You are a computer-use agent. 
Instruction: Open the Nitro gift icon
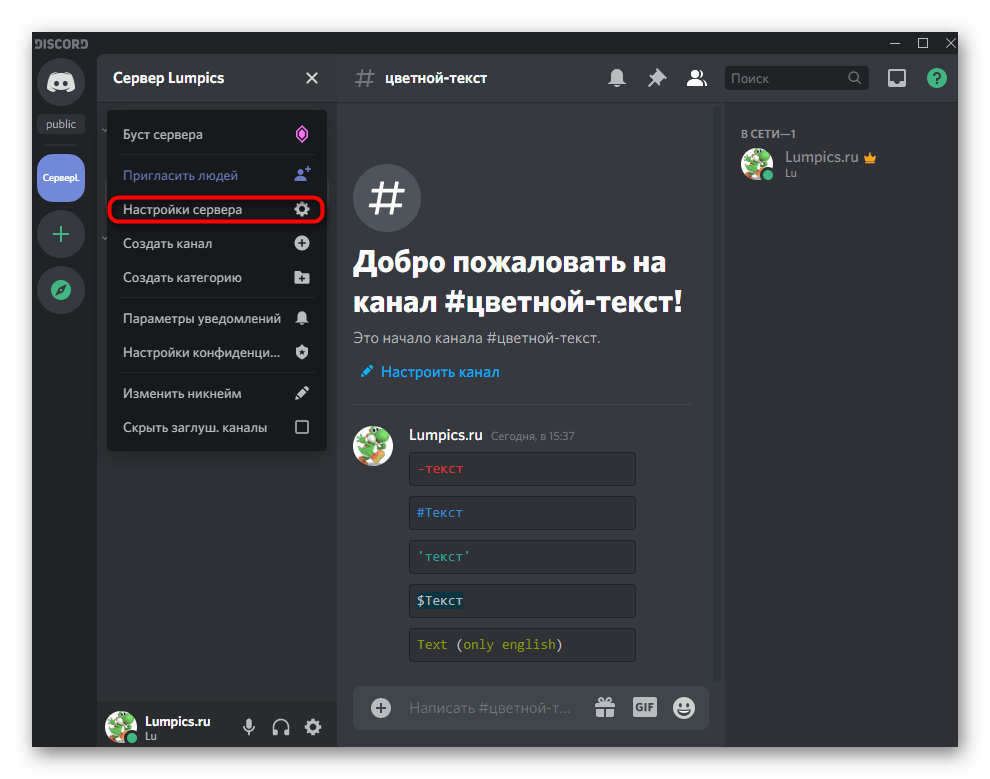605,708
